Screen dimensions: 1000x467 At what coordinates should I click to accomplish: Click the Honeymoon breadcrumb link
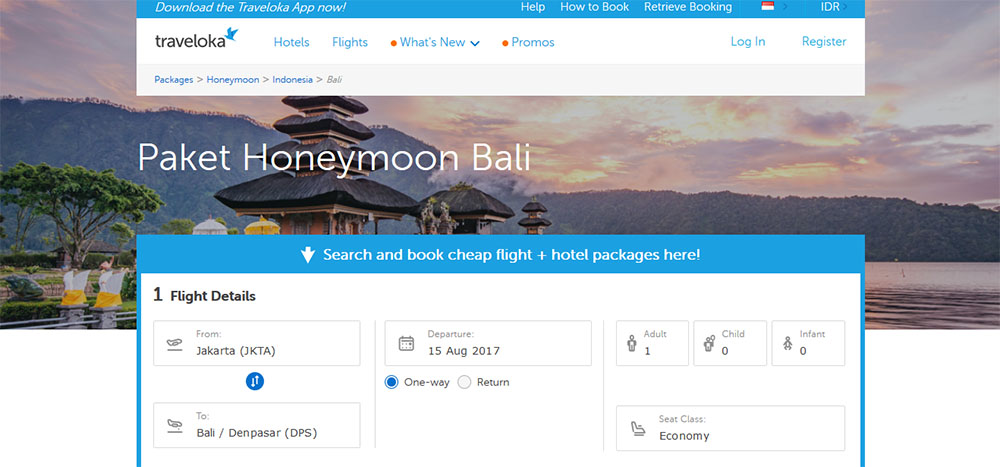click(233, 80)
